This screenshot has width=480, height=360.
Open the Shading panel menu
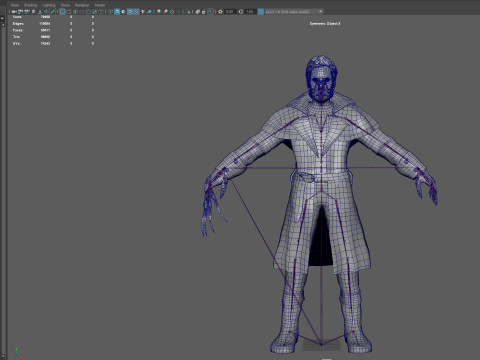[30, 5]
